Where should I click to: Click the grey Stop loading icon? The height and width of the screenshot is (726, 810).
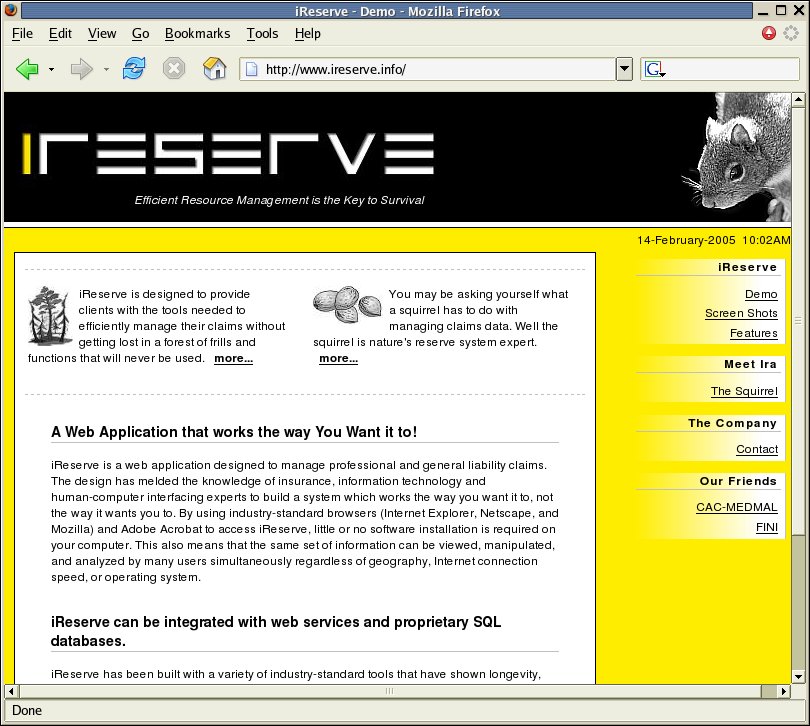(174, 68)
